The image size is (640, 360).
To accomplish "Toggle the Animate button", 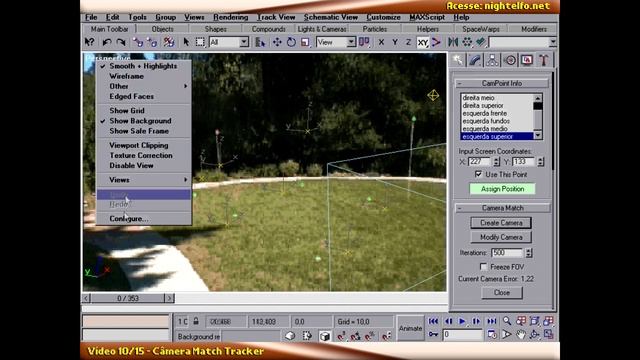I will pyautogui.click(x=411, y=329).
